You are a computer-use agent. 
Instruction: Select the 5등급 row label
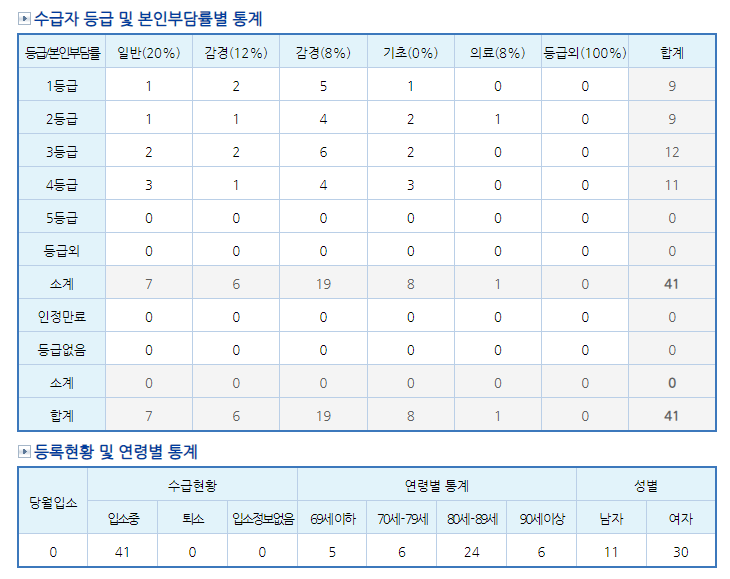pos(62,218)
